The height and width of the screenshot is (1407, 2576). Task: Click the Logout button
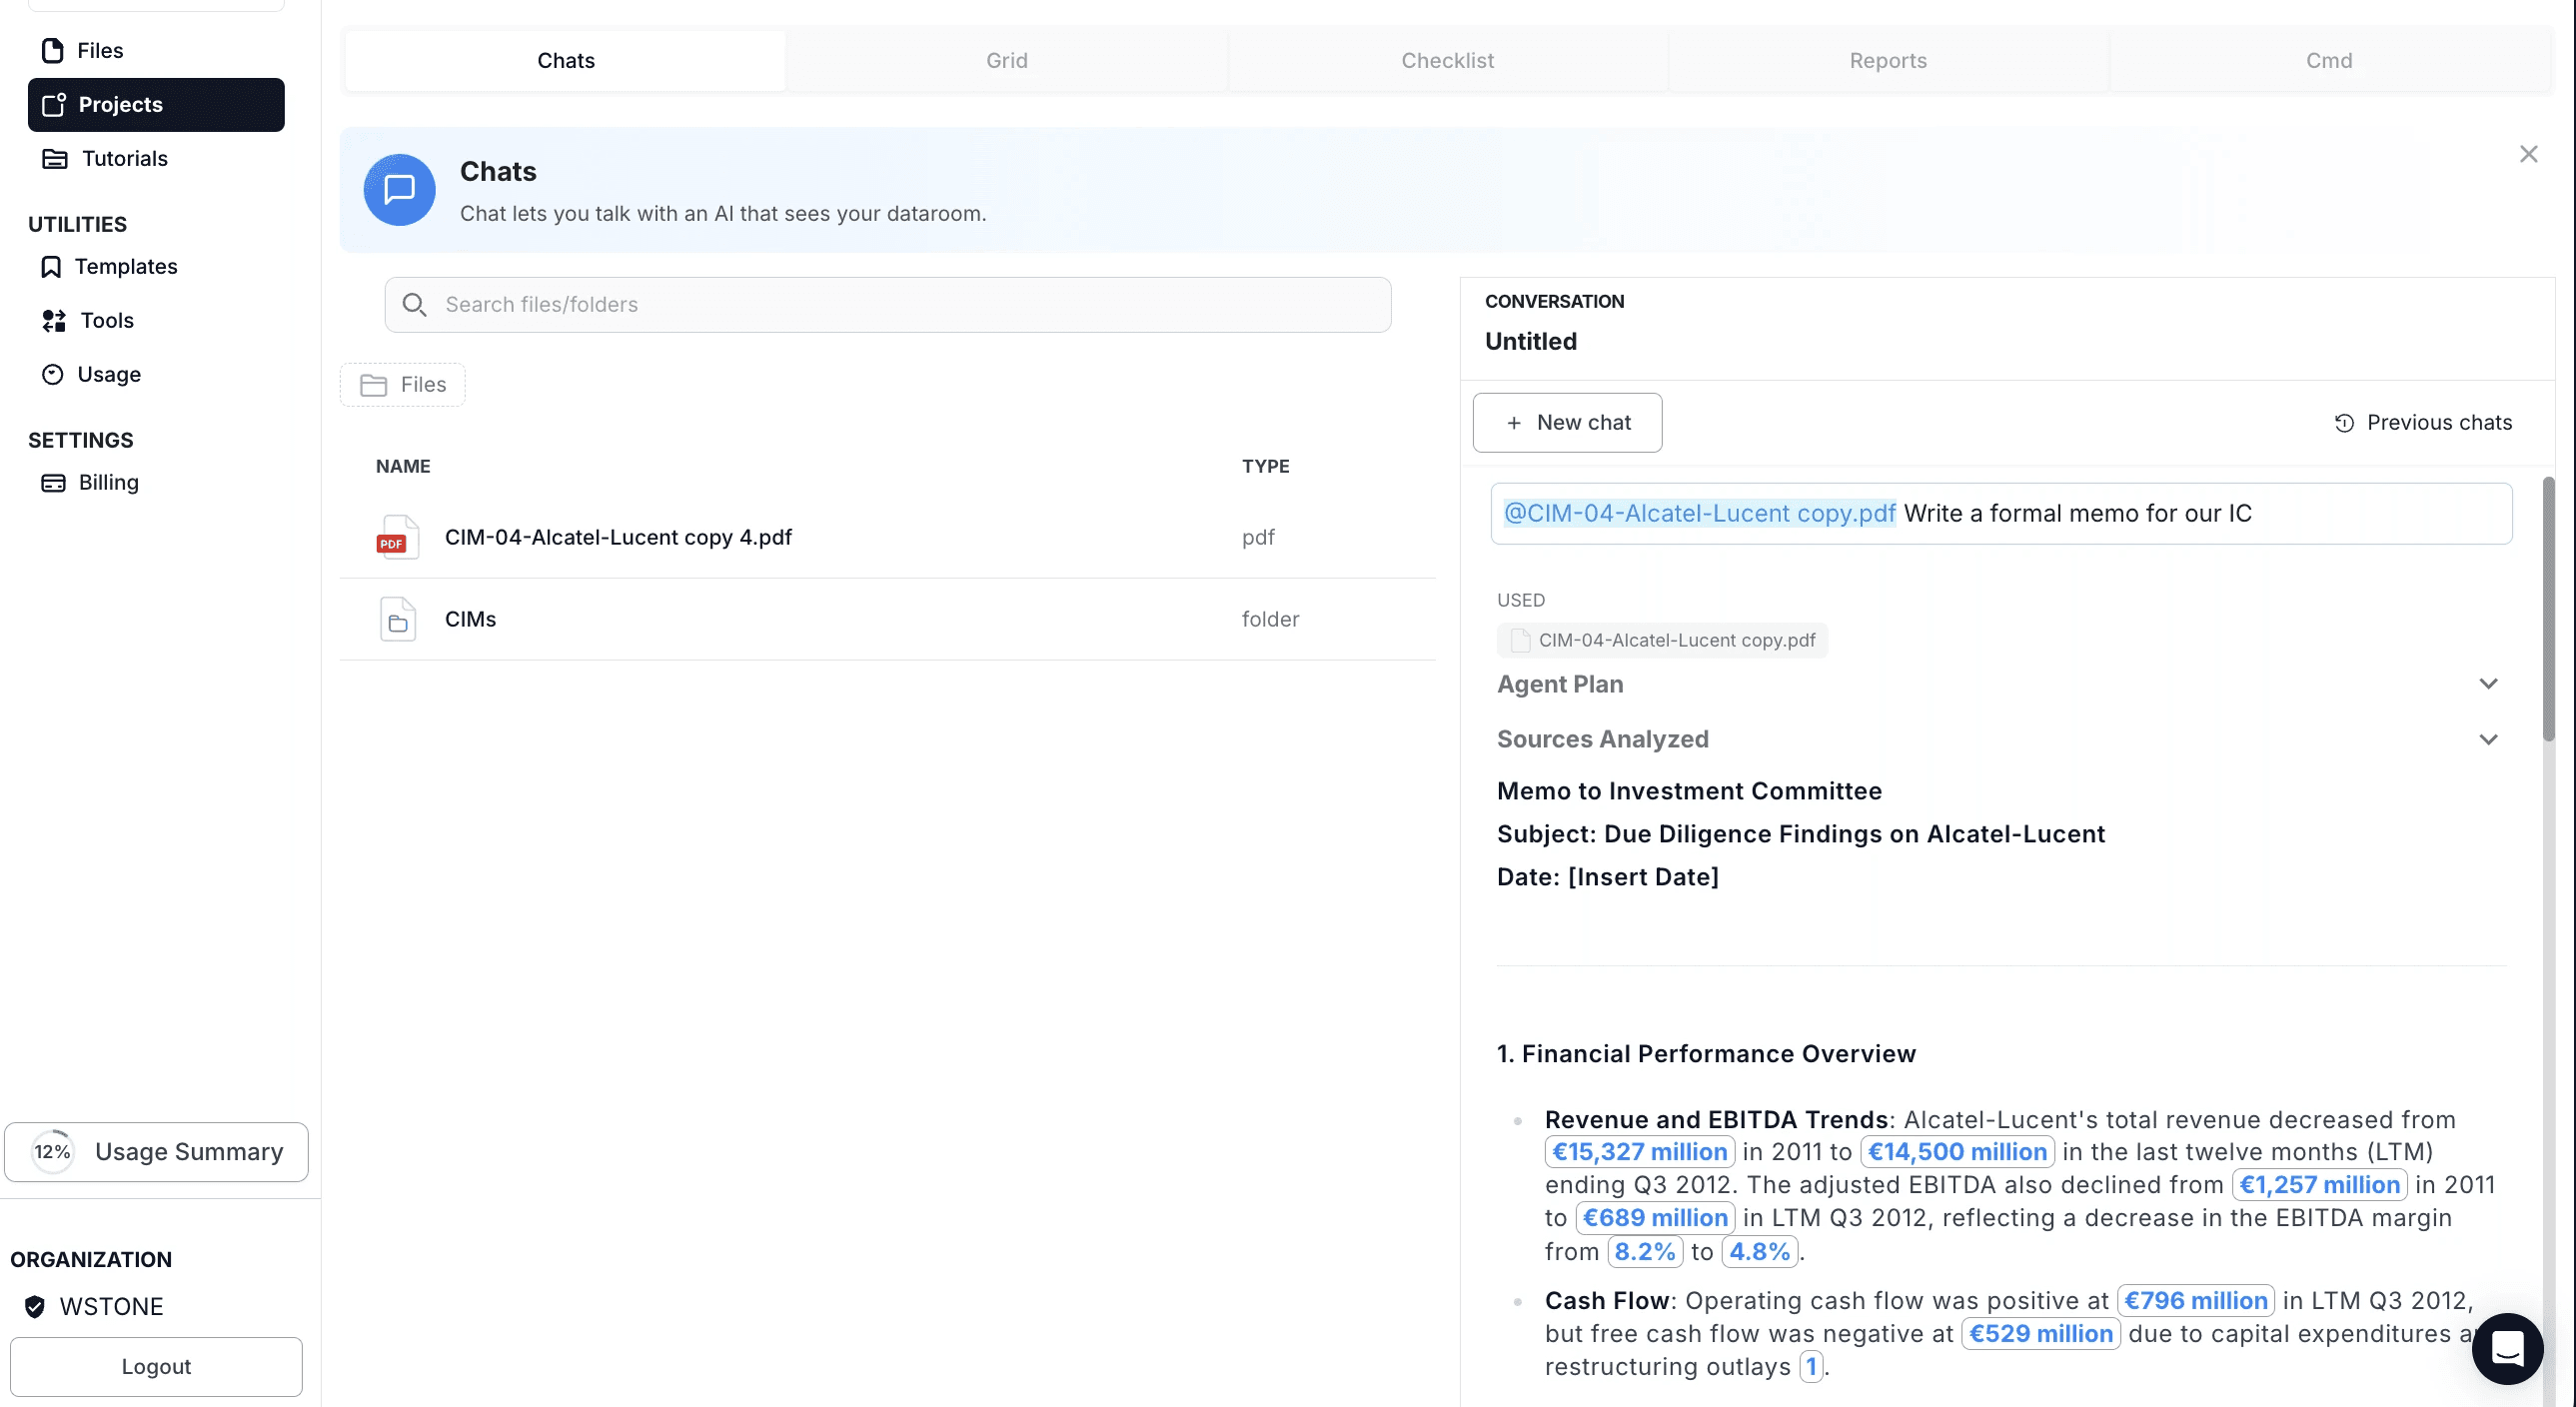point(156,1367)
